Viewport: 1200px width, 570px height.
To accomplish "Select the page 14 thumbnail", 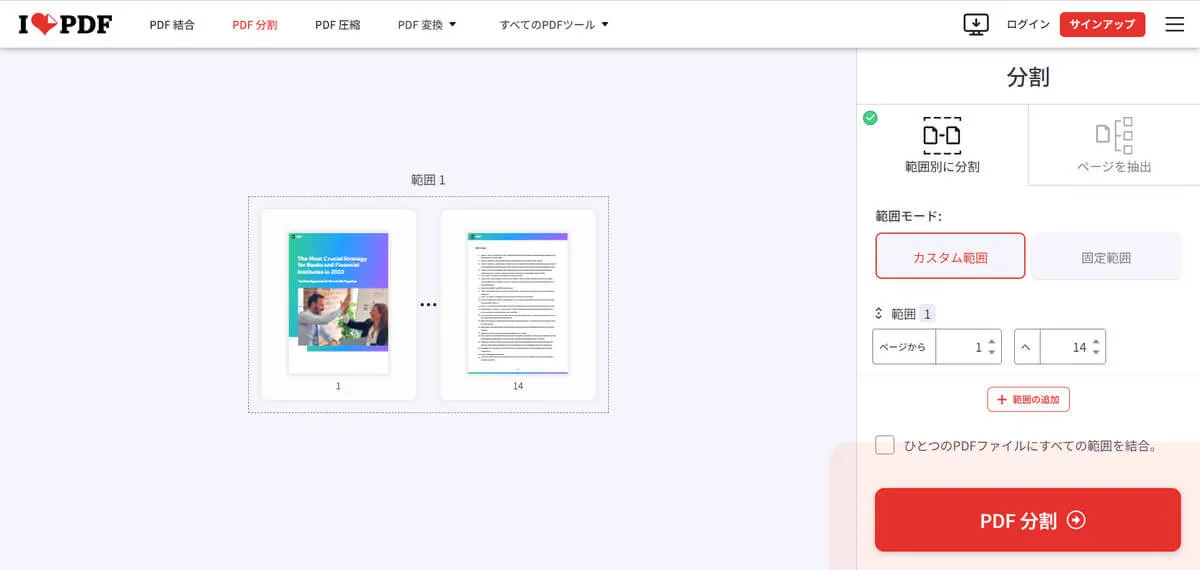I will point(517,303).
